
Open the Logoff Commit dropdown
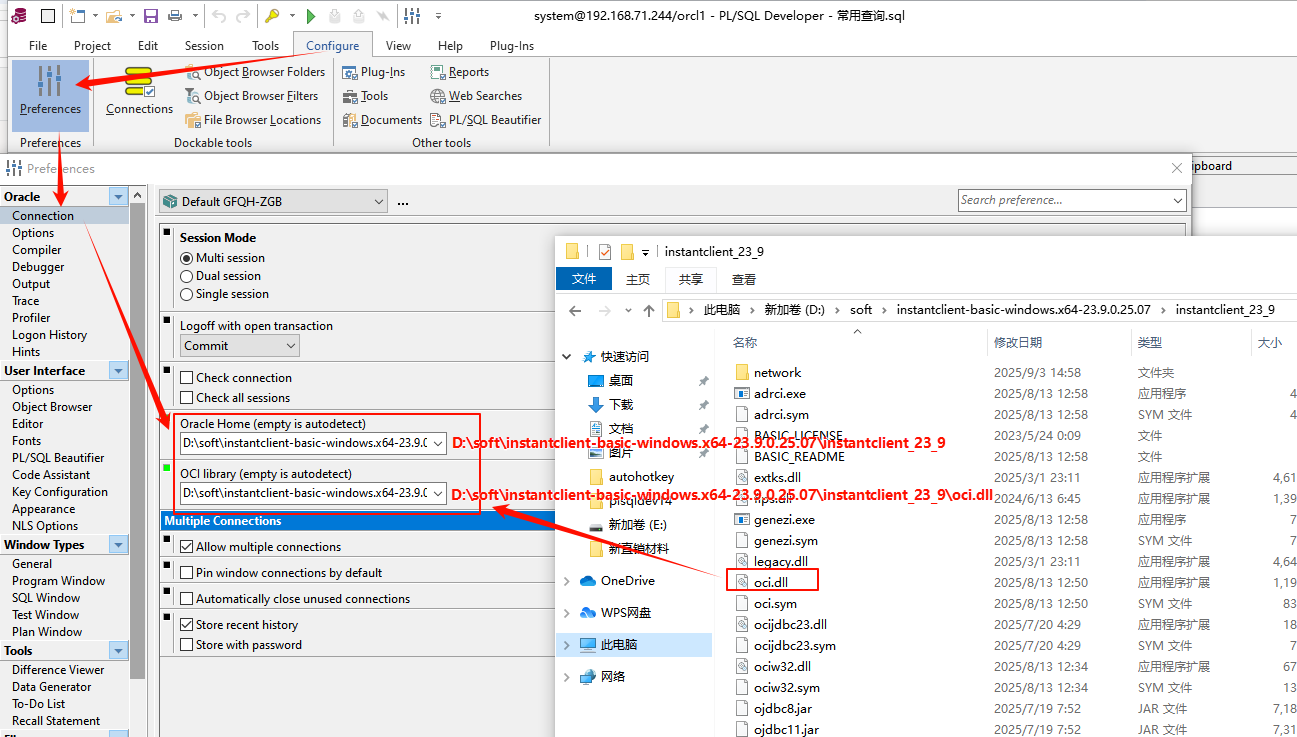tap(240, 346)
